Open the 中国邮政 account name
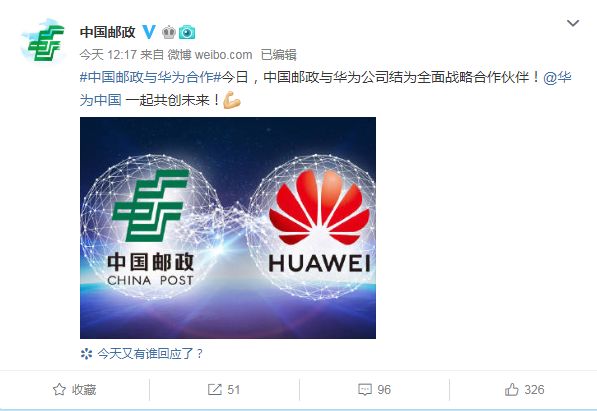This screenshot has height=411, width=597. point(108,32)
